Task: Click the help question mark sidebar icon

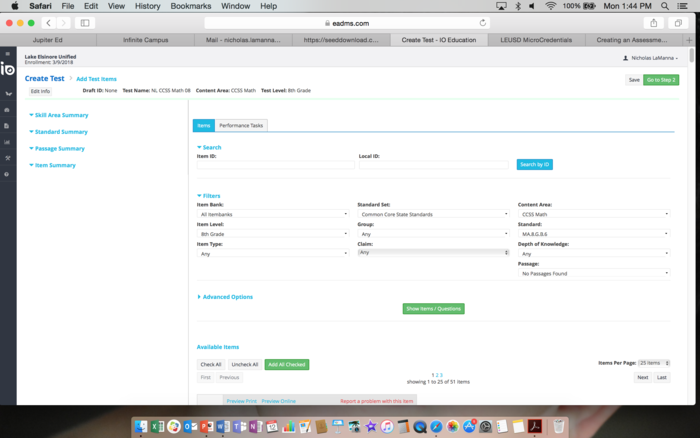Action: 8,174
